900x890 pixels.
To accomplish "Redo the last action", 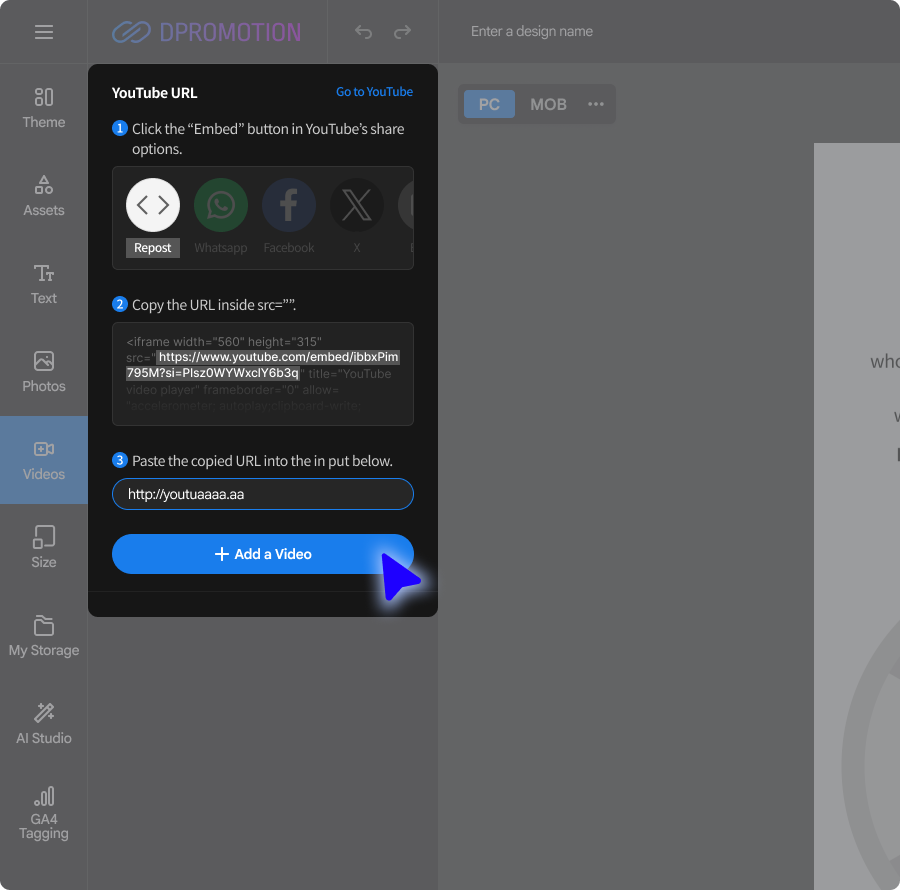I will point(402,32).
